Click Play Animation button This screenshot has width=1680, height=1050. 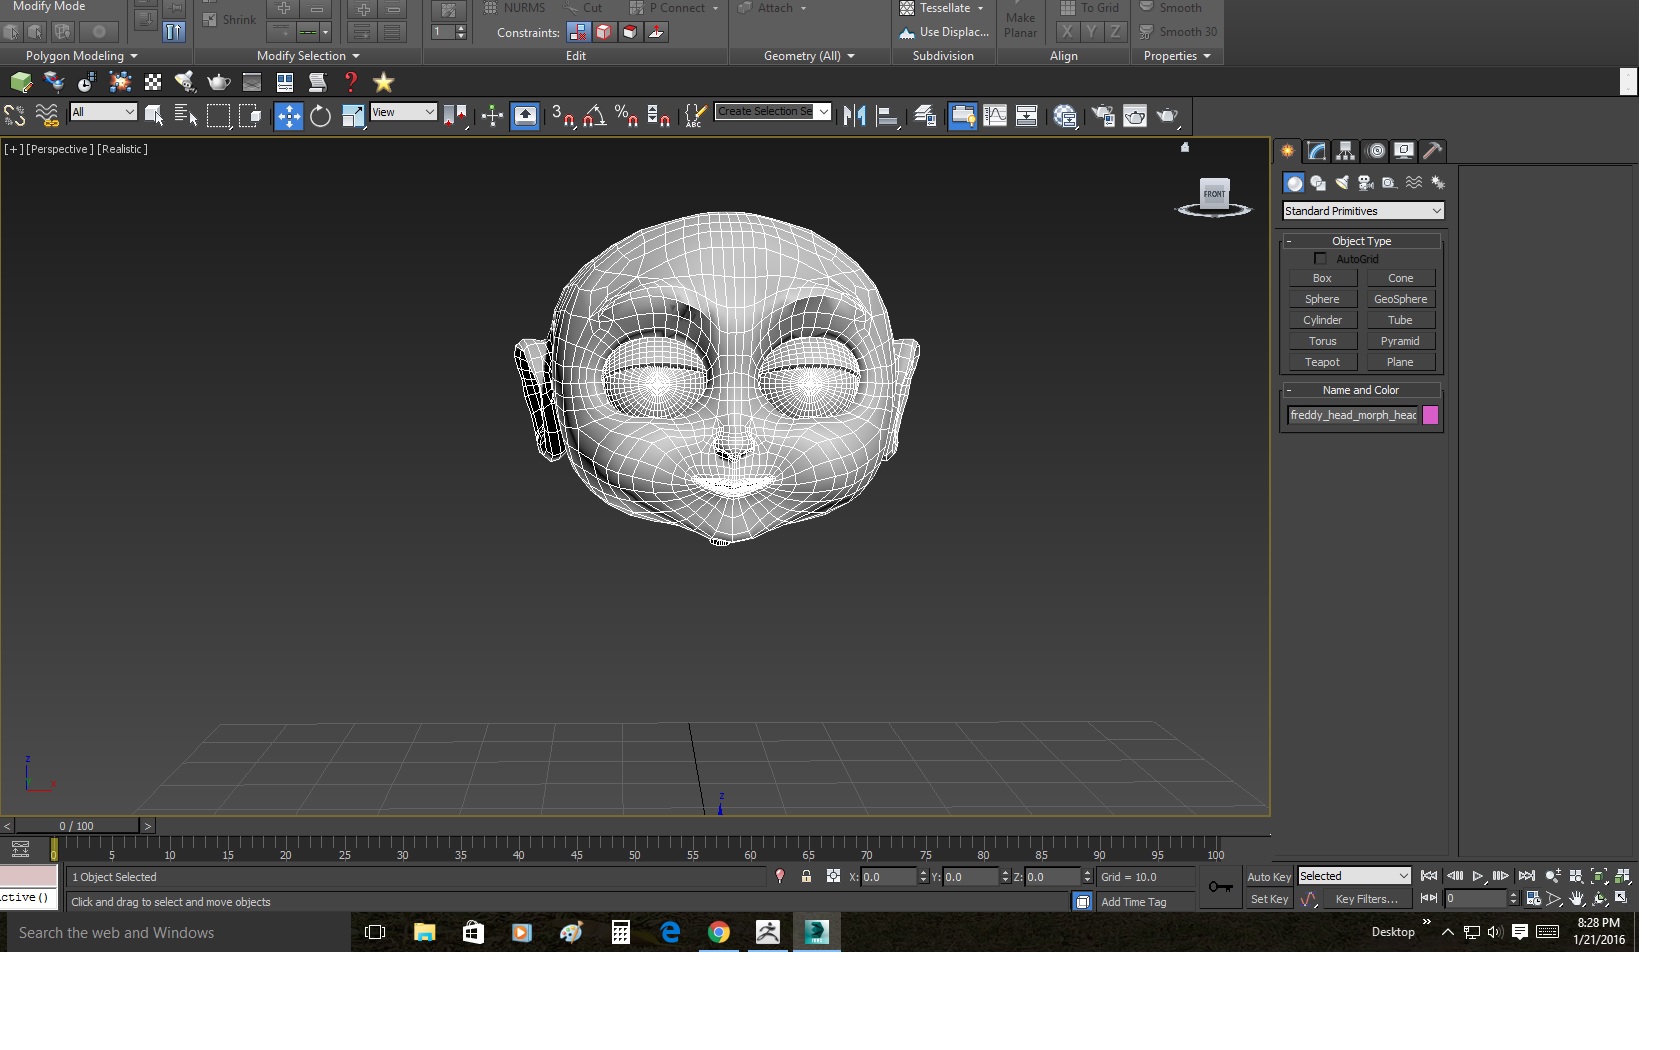[x=1477, y=876]
